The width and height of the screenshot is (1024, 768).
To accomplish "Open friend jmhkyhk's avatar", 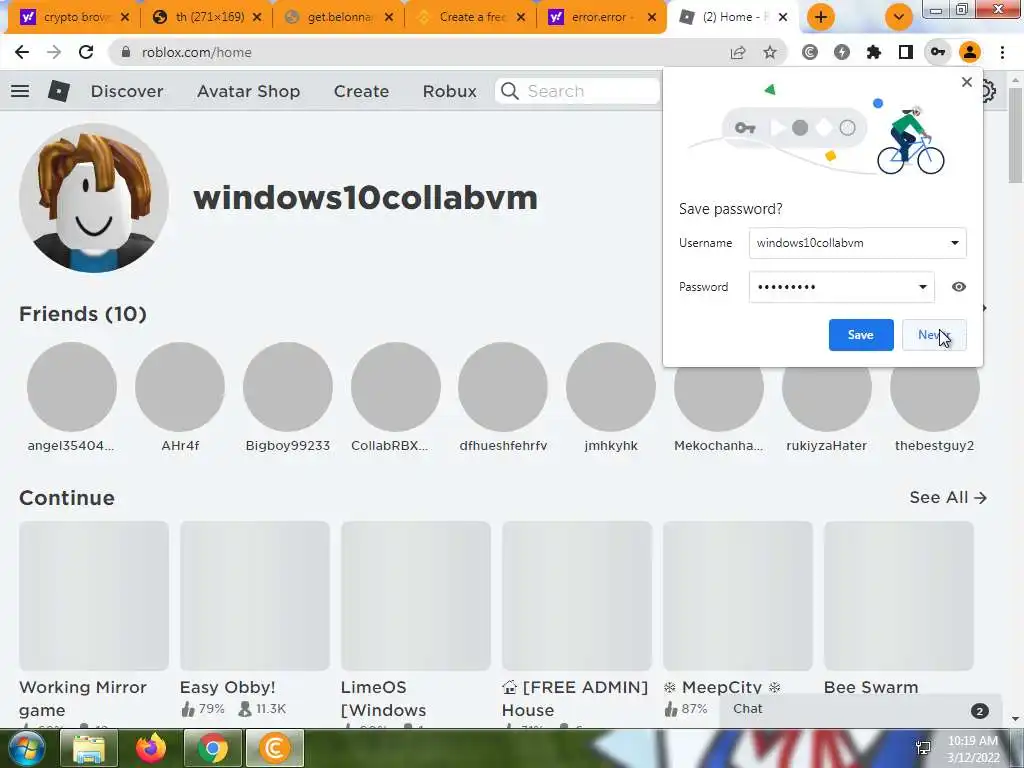I will [x=611, y=387].
